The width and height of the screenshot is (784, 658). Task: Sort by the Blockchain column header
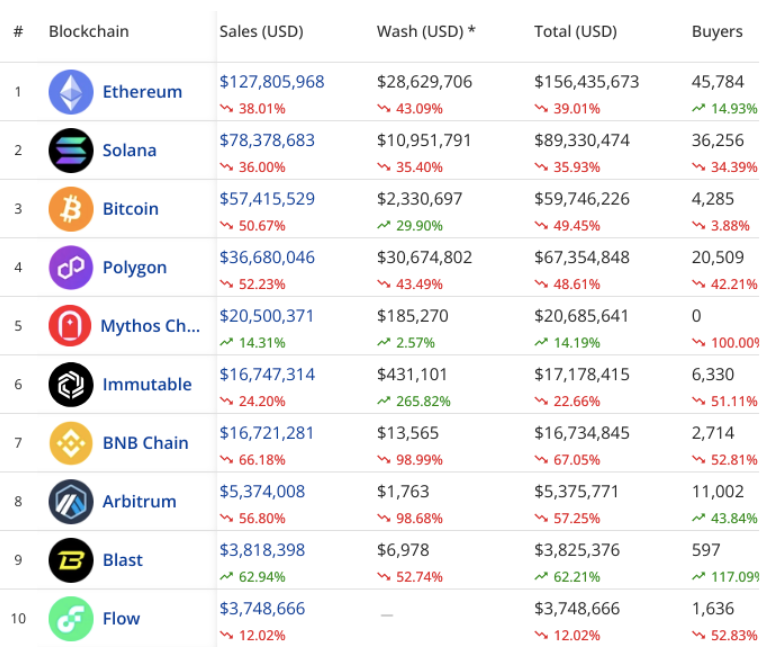[x=89, y=32]
